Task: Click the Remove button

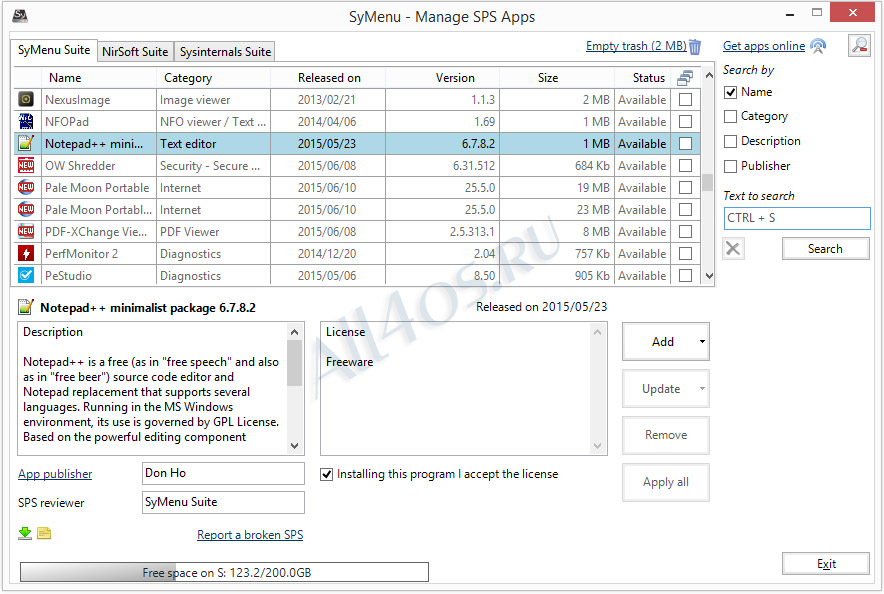Action: tap(666, 435)
